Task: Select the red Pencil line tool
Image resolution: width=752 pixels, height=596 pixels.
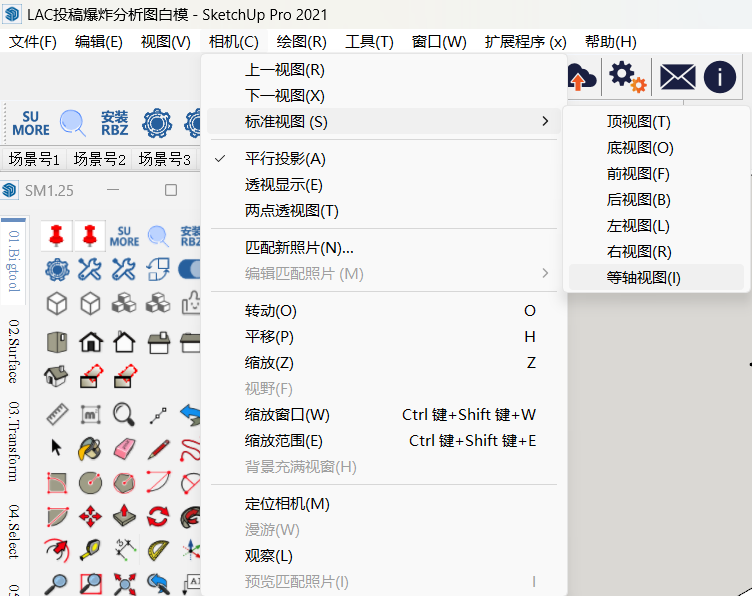Action: [158, 449]
